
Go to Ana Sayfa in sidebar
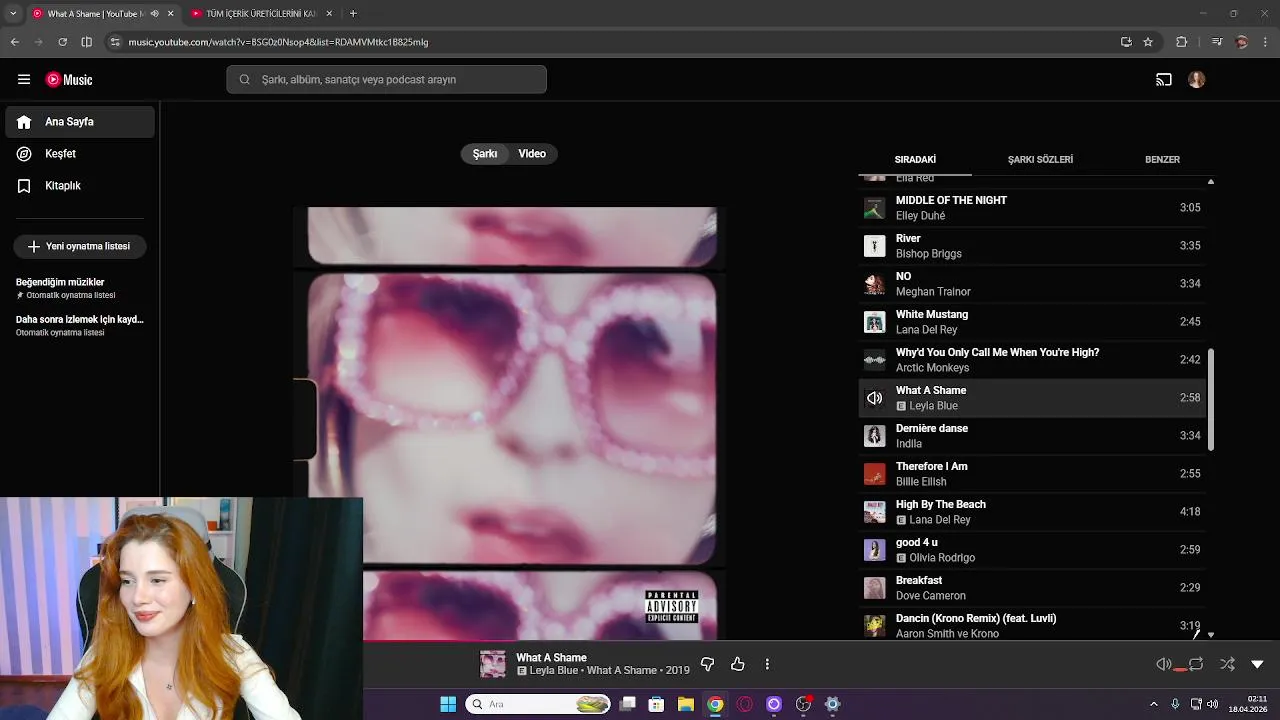click(x=80, y=122)
